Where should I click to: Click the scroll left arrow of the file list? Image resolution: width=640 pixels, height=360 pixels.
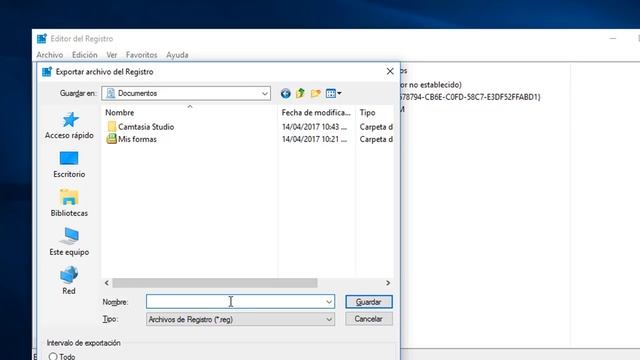coord(107,283)
